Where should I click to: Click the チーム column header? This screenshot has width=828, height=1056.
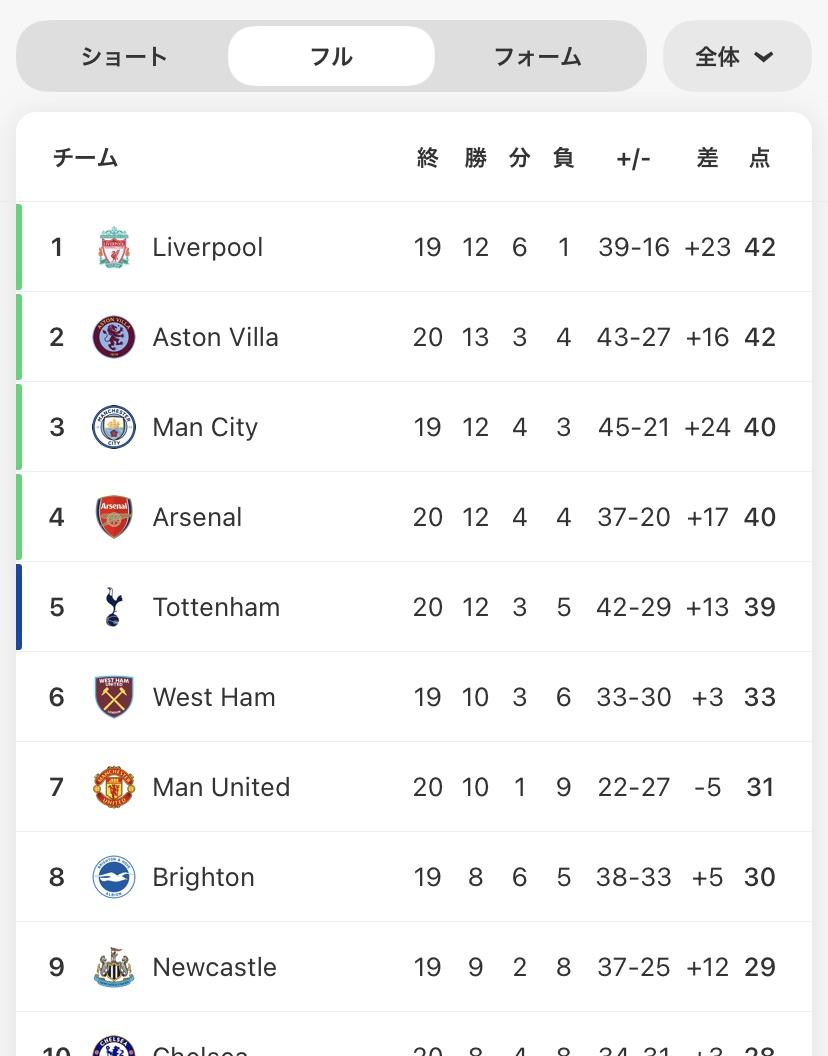(x=86, y=158)
